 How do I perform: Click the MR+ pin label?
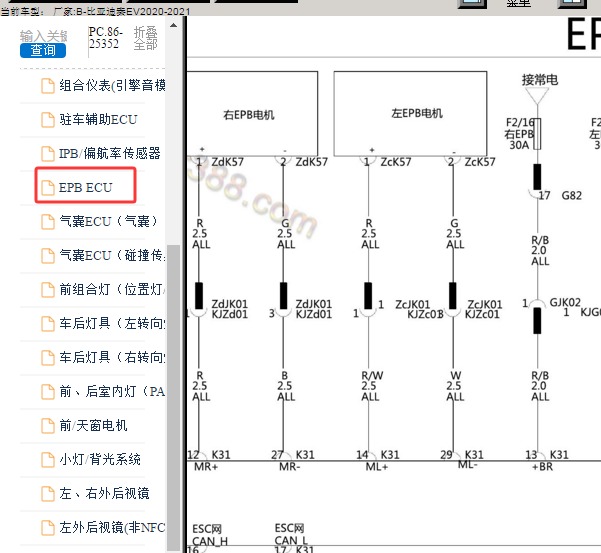[206, 467]
